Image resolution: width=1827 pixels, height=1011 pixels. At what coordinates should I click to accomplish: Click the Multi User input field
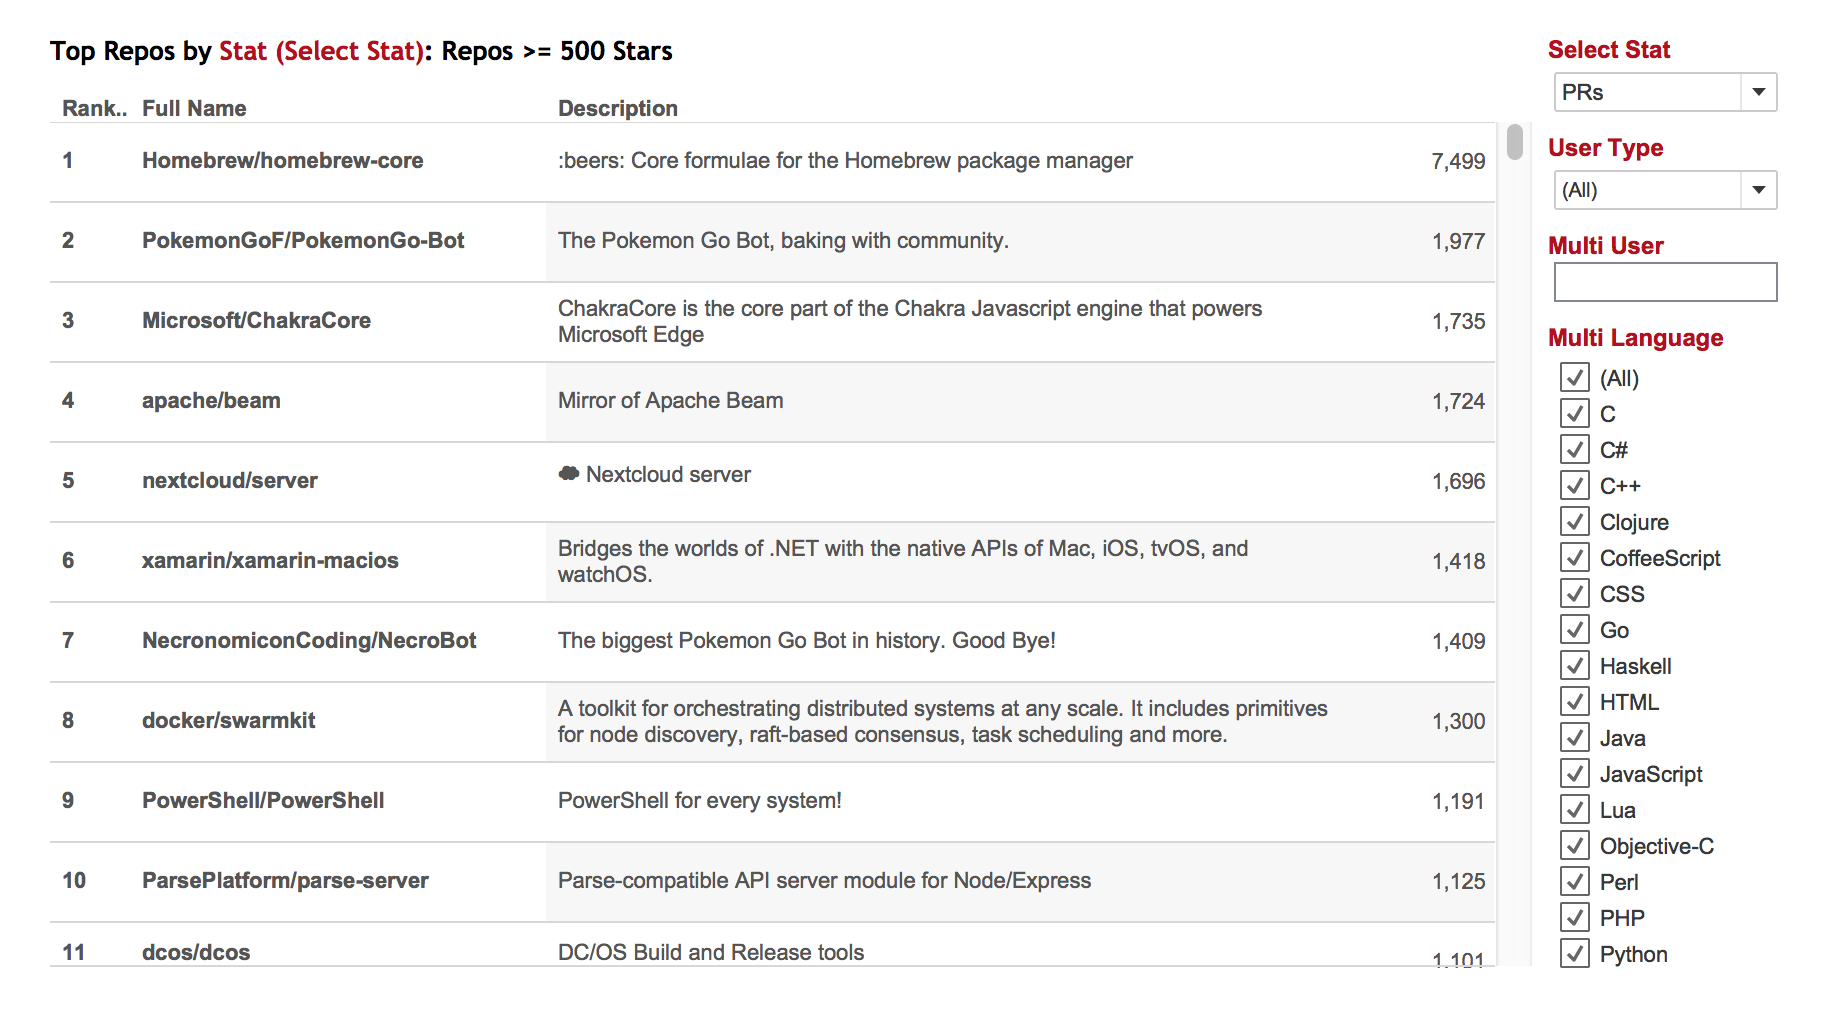pos(1665,282)
